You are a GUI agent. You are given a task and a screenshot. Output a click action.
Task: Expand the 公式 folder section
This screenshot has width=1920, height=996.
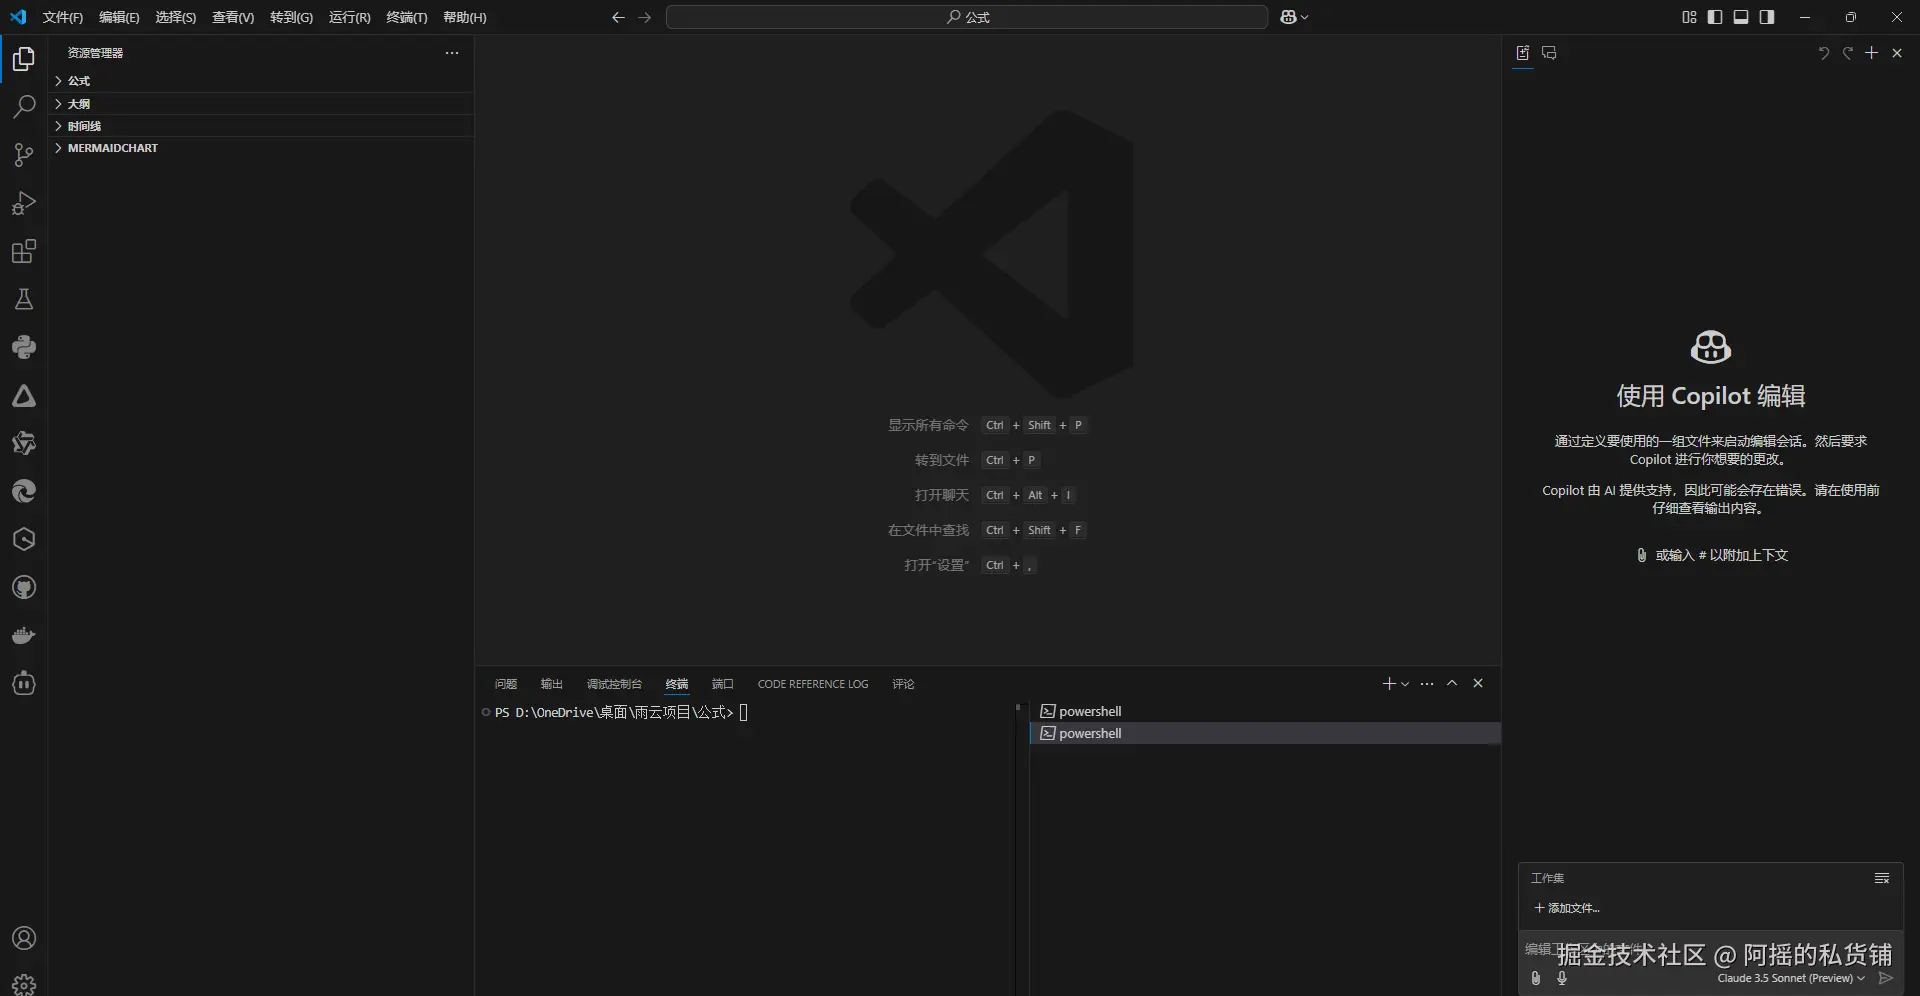pos(262,81)
